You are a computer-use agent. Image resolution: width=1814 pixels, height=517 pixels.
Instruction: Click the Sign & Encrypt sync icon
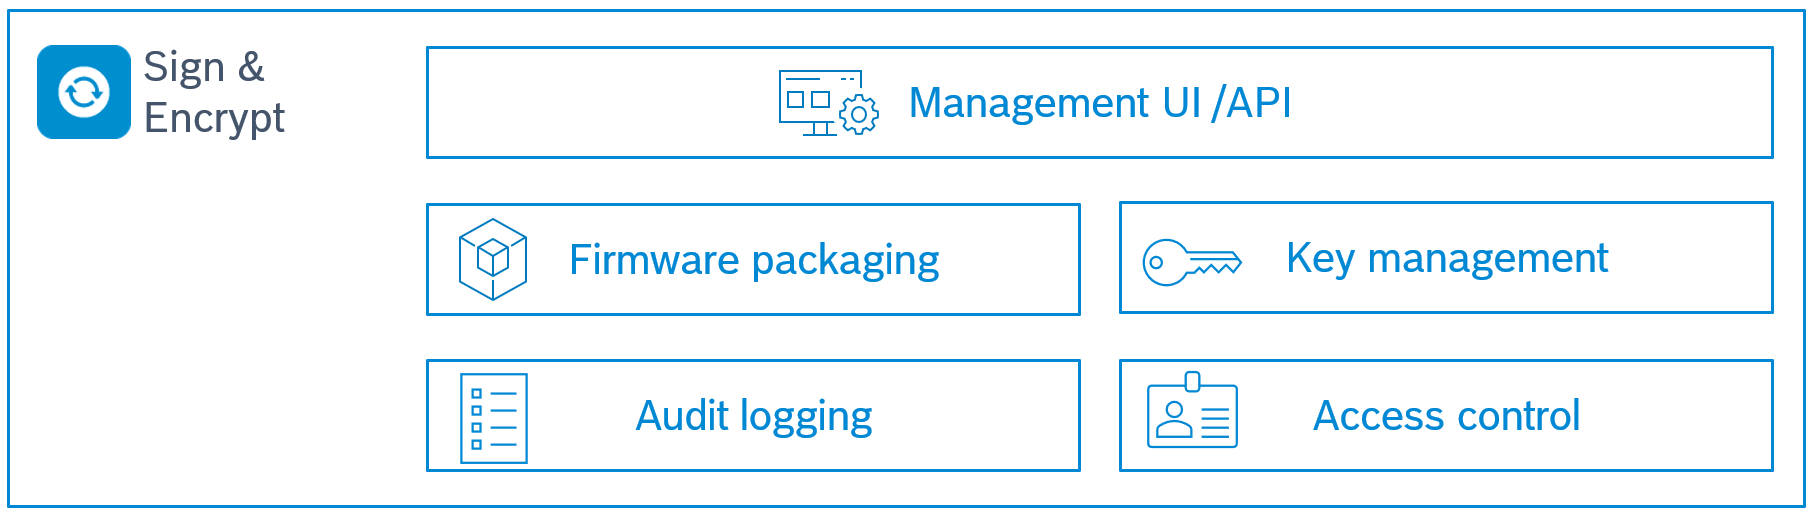tap(84, 92)
